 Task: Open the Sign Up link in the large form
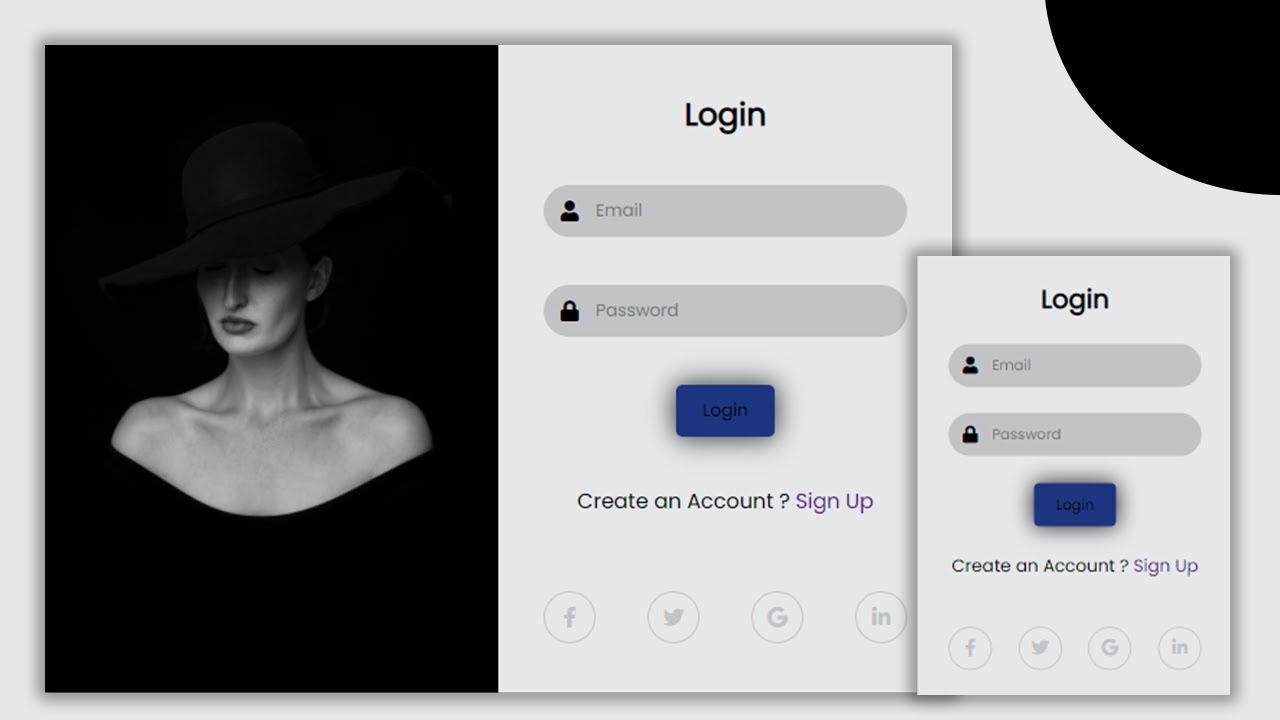[x=834, y=502]
